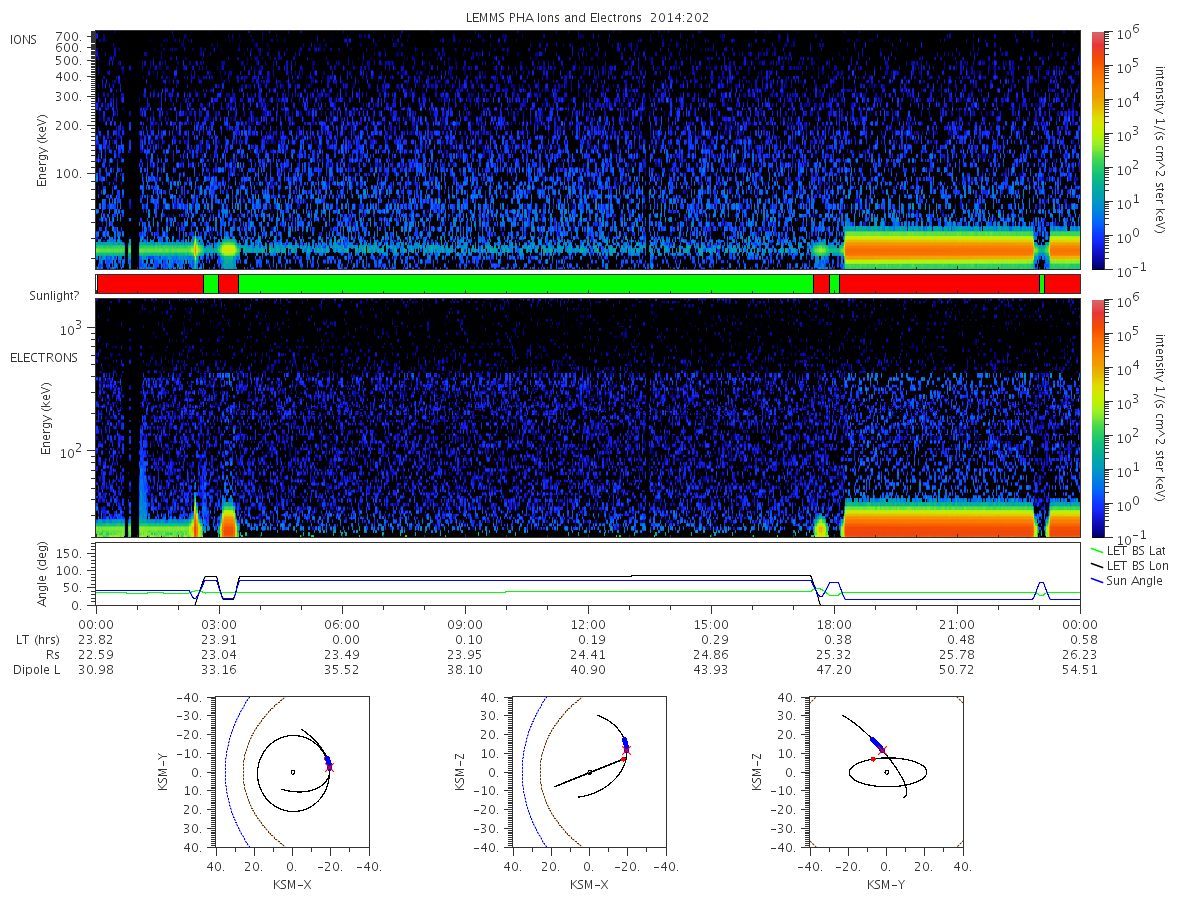Click the Dipole L row label
The height and width of the screenshot is (900, 1200).
pos(36,669)
